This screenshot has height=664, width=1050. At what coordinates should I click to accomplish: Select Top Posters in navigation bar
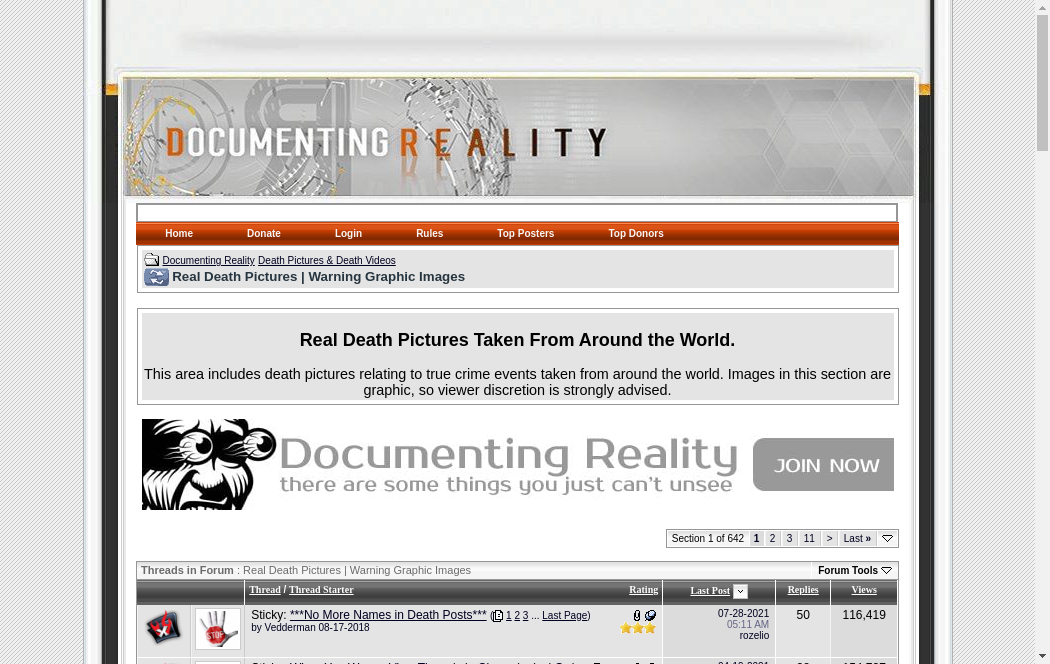click(525, 234)
